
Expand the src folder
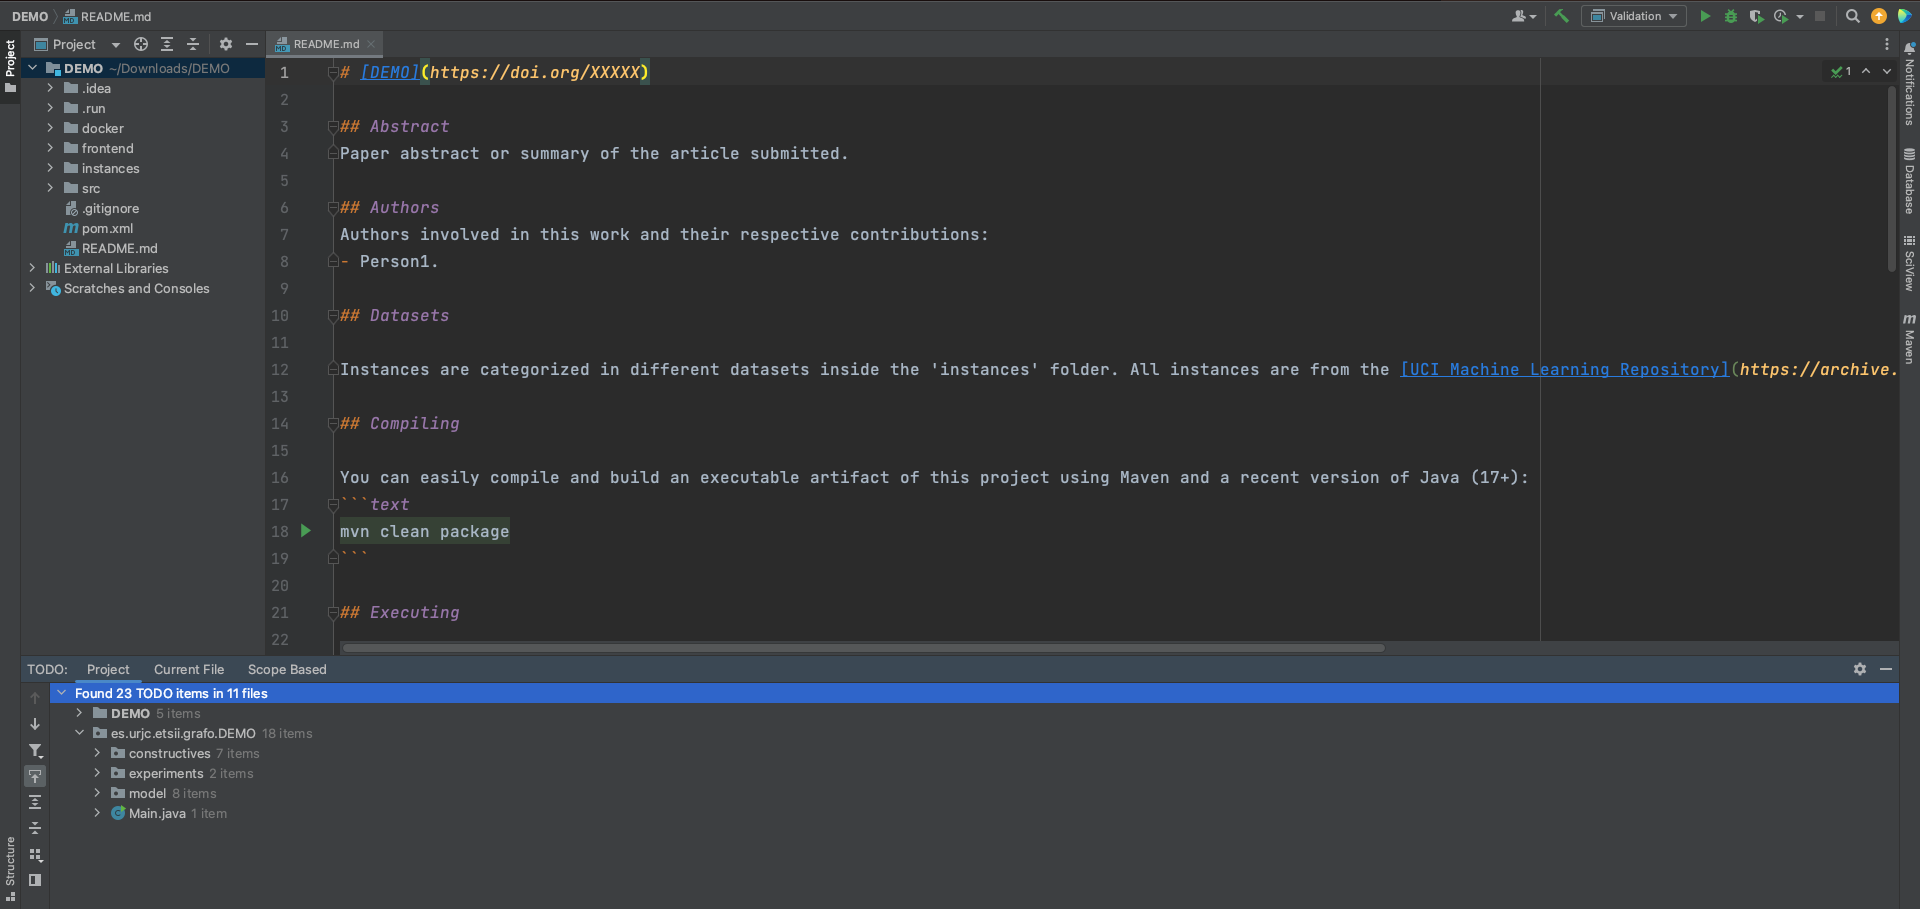(50, 188)
